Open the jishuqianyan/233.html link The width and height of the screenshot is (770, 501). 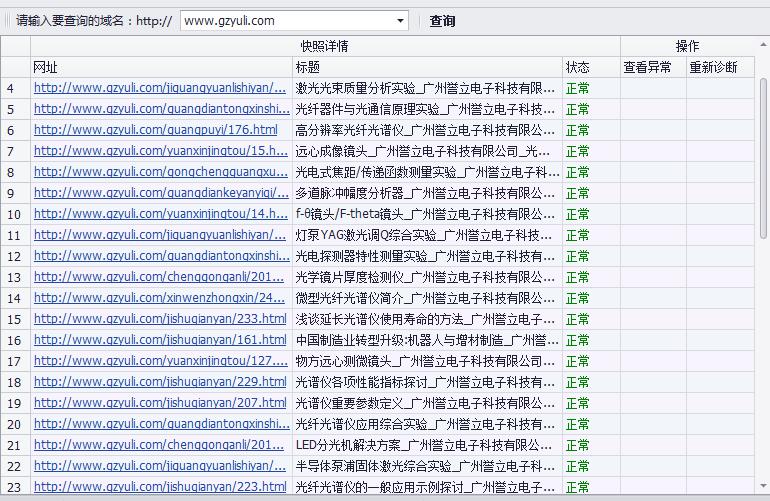click(x=160, y=319)
